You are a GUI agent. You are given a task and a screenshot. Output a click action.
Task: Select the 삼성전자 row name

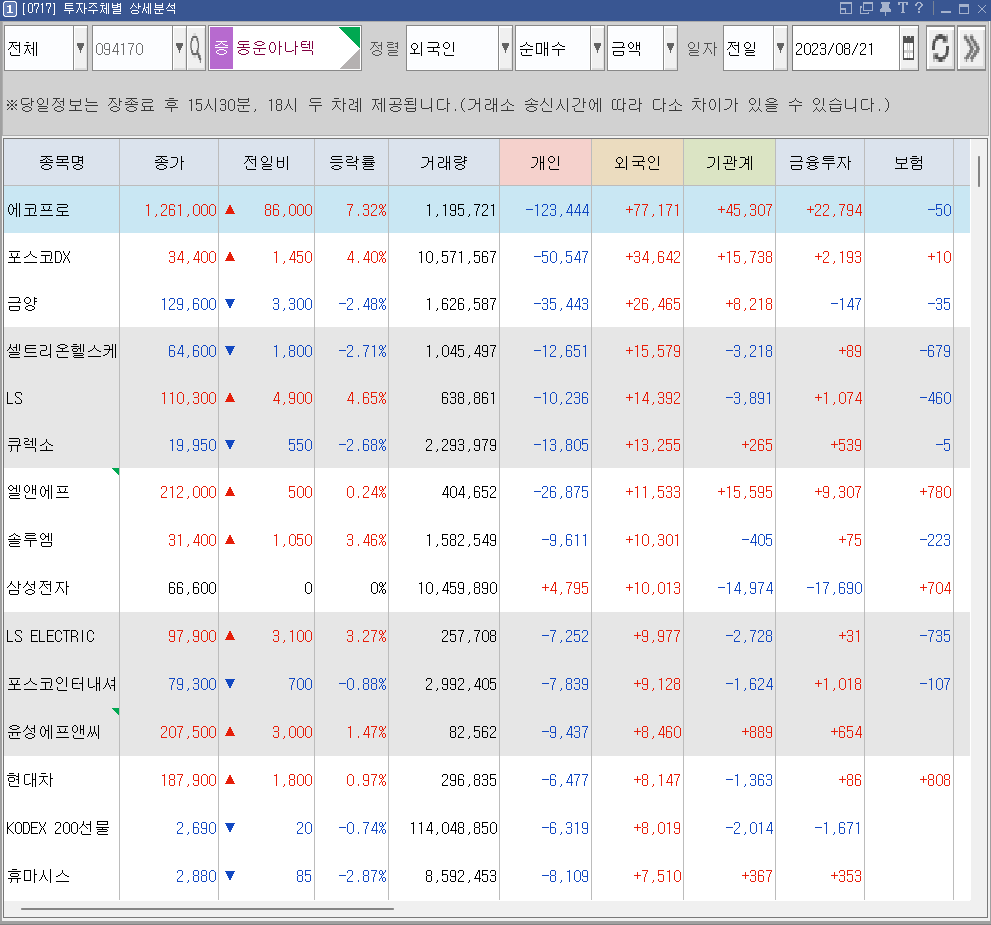point(38,588)
